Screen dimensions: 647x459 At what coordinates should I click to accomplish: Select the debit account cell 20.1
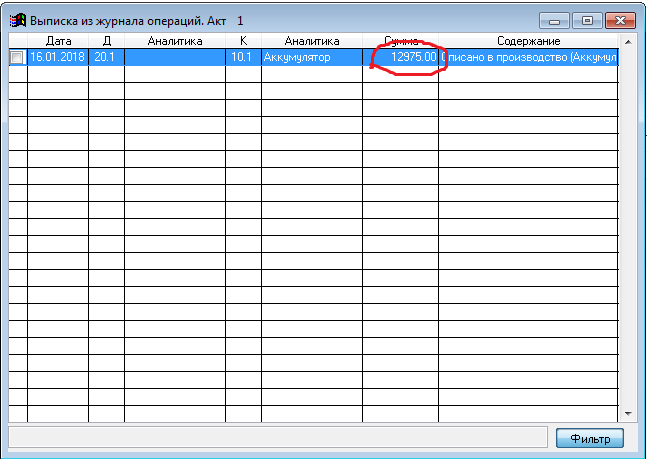[106, 58]
